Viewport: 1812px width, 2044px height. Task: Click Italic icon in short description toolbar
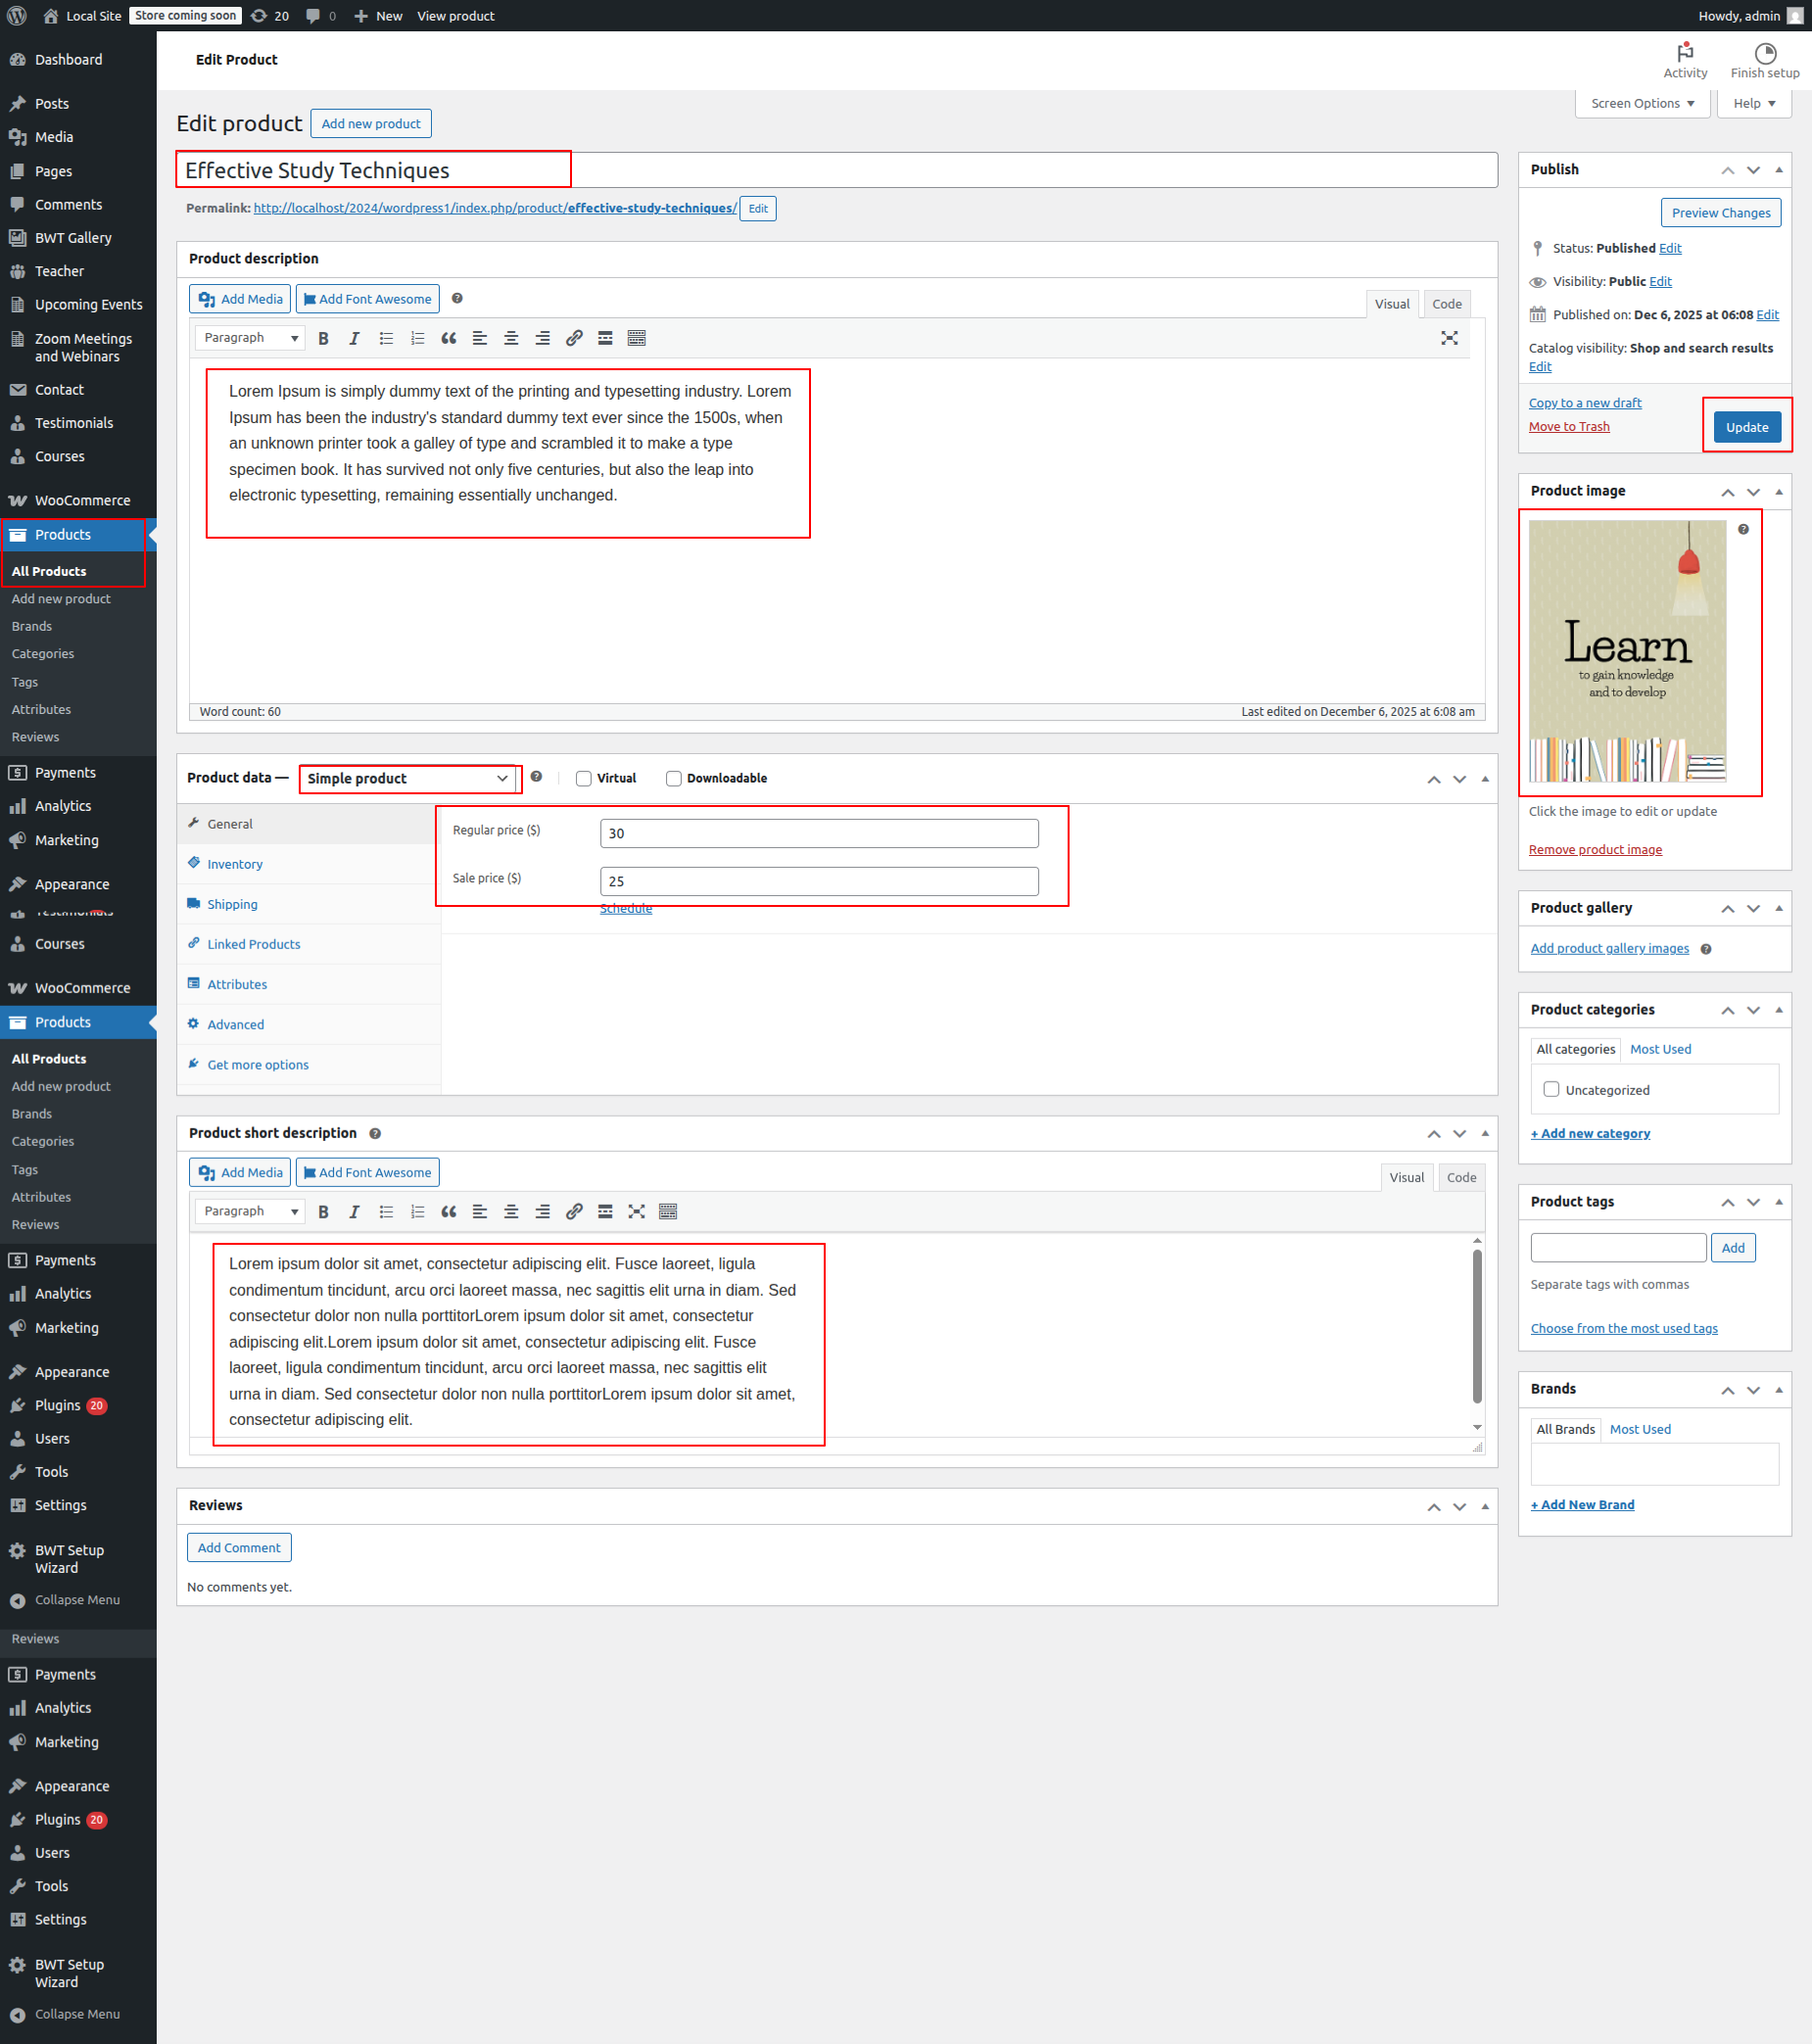pyautogui.click(x=354, y=1211)
